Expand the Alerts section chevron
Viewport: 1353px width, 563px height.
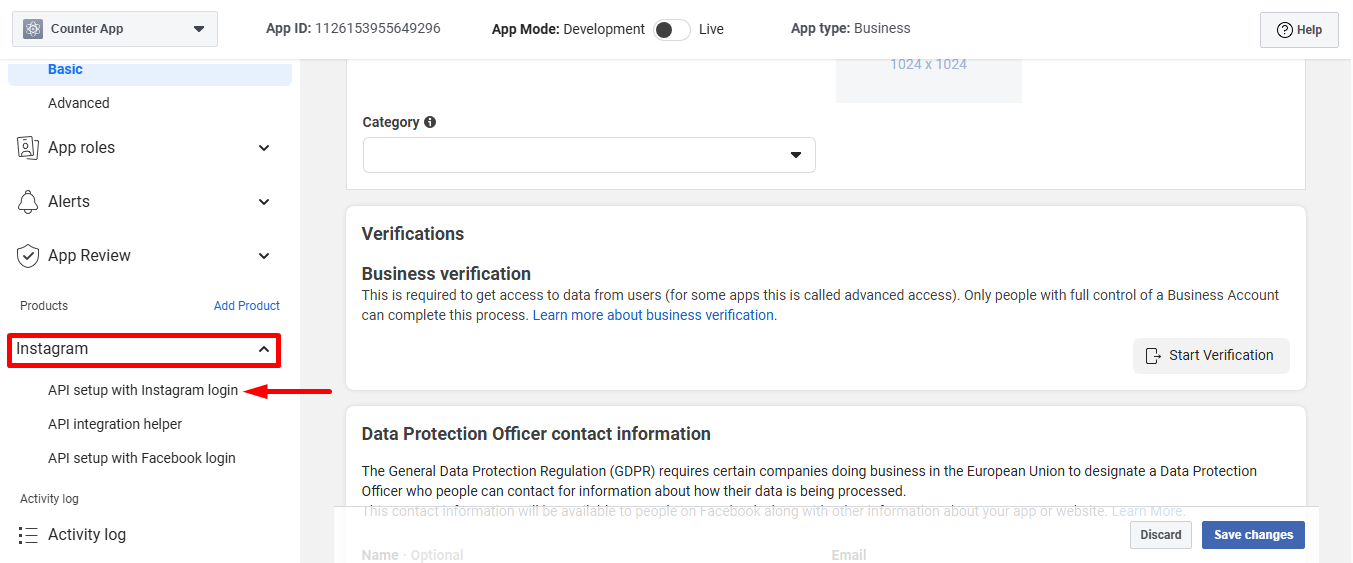[x=264, y=202]
